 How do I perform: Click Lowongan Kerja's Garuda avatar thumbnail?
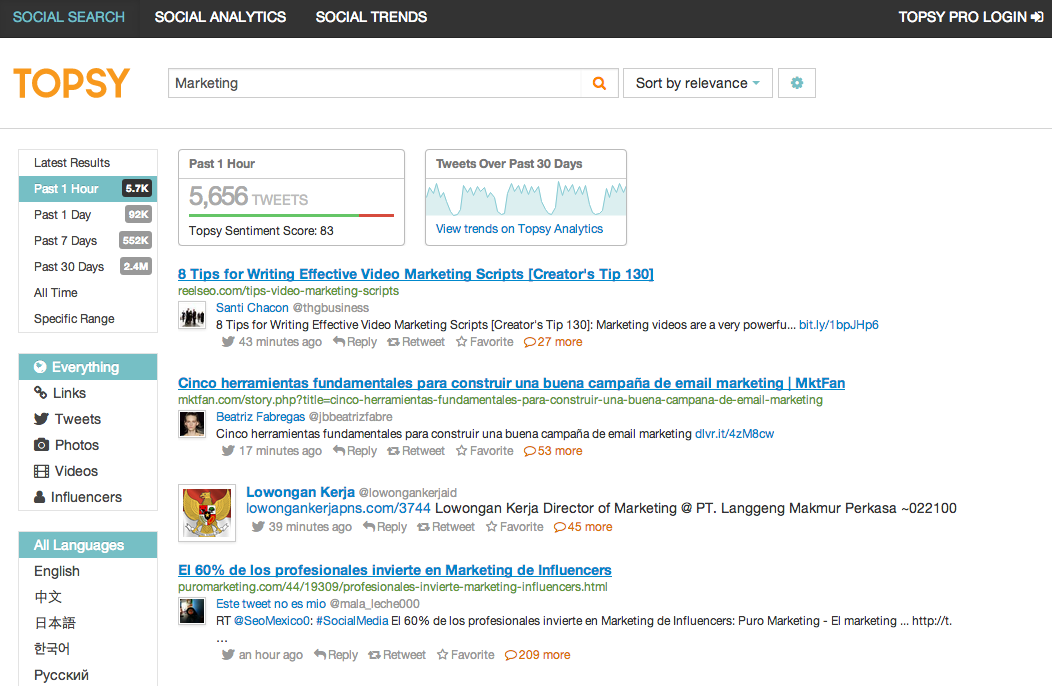point(207,513)
